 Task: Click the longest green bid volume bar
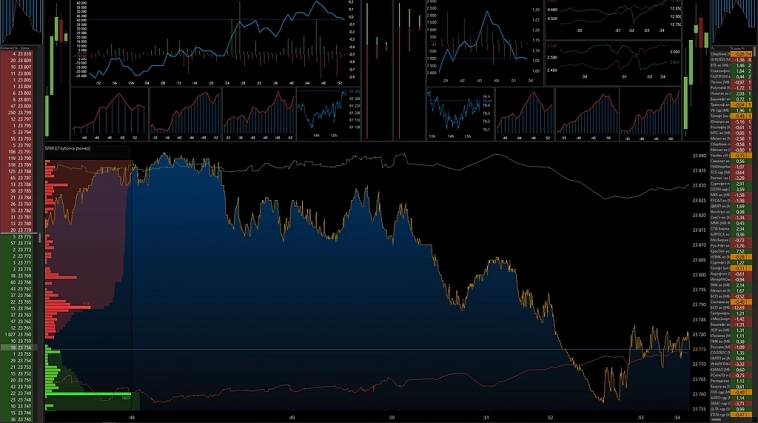(88, 395)
